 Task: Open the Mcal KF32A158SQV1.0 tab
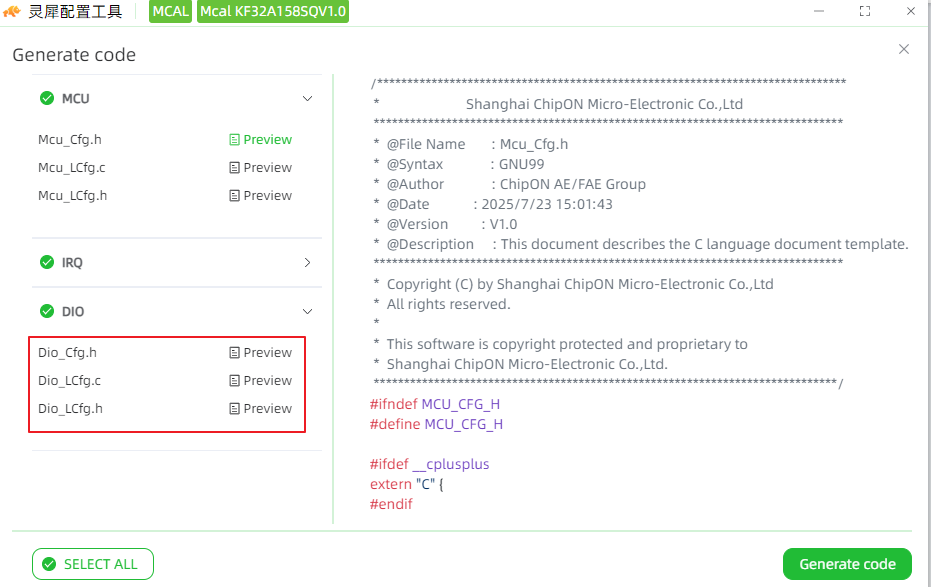coord(273,11)
